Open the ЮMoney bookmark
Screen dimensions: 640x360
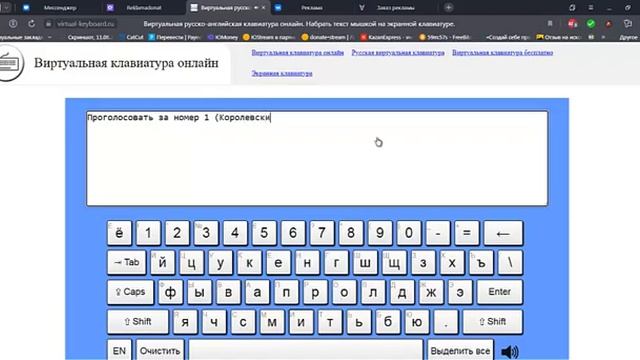point(223,37)
